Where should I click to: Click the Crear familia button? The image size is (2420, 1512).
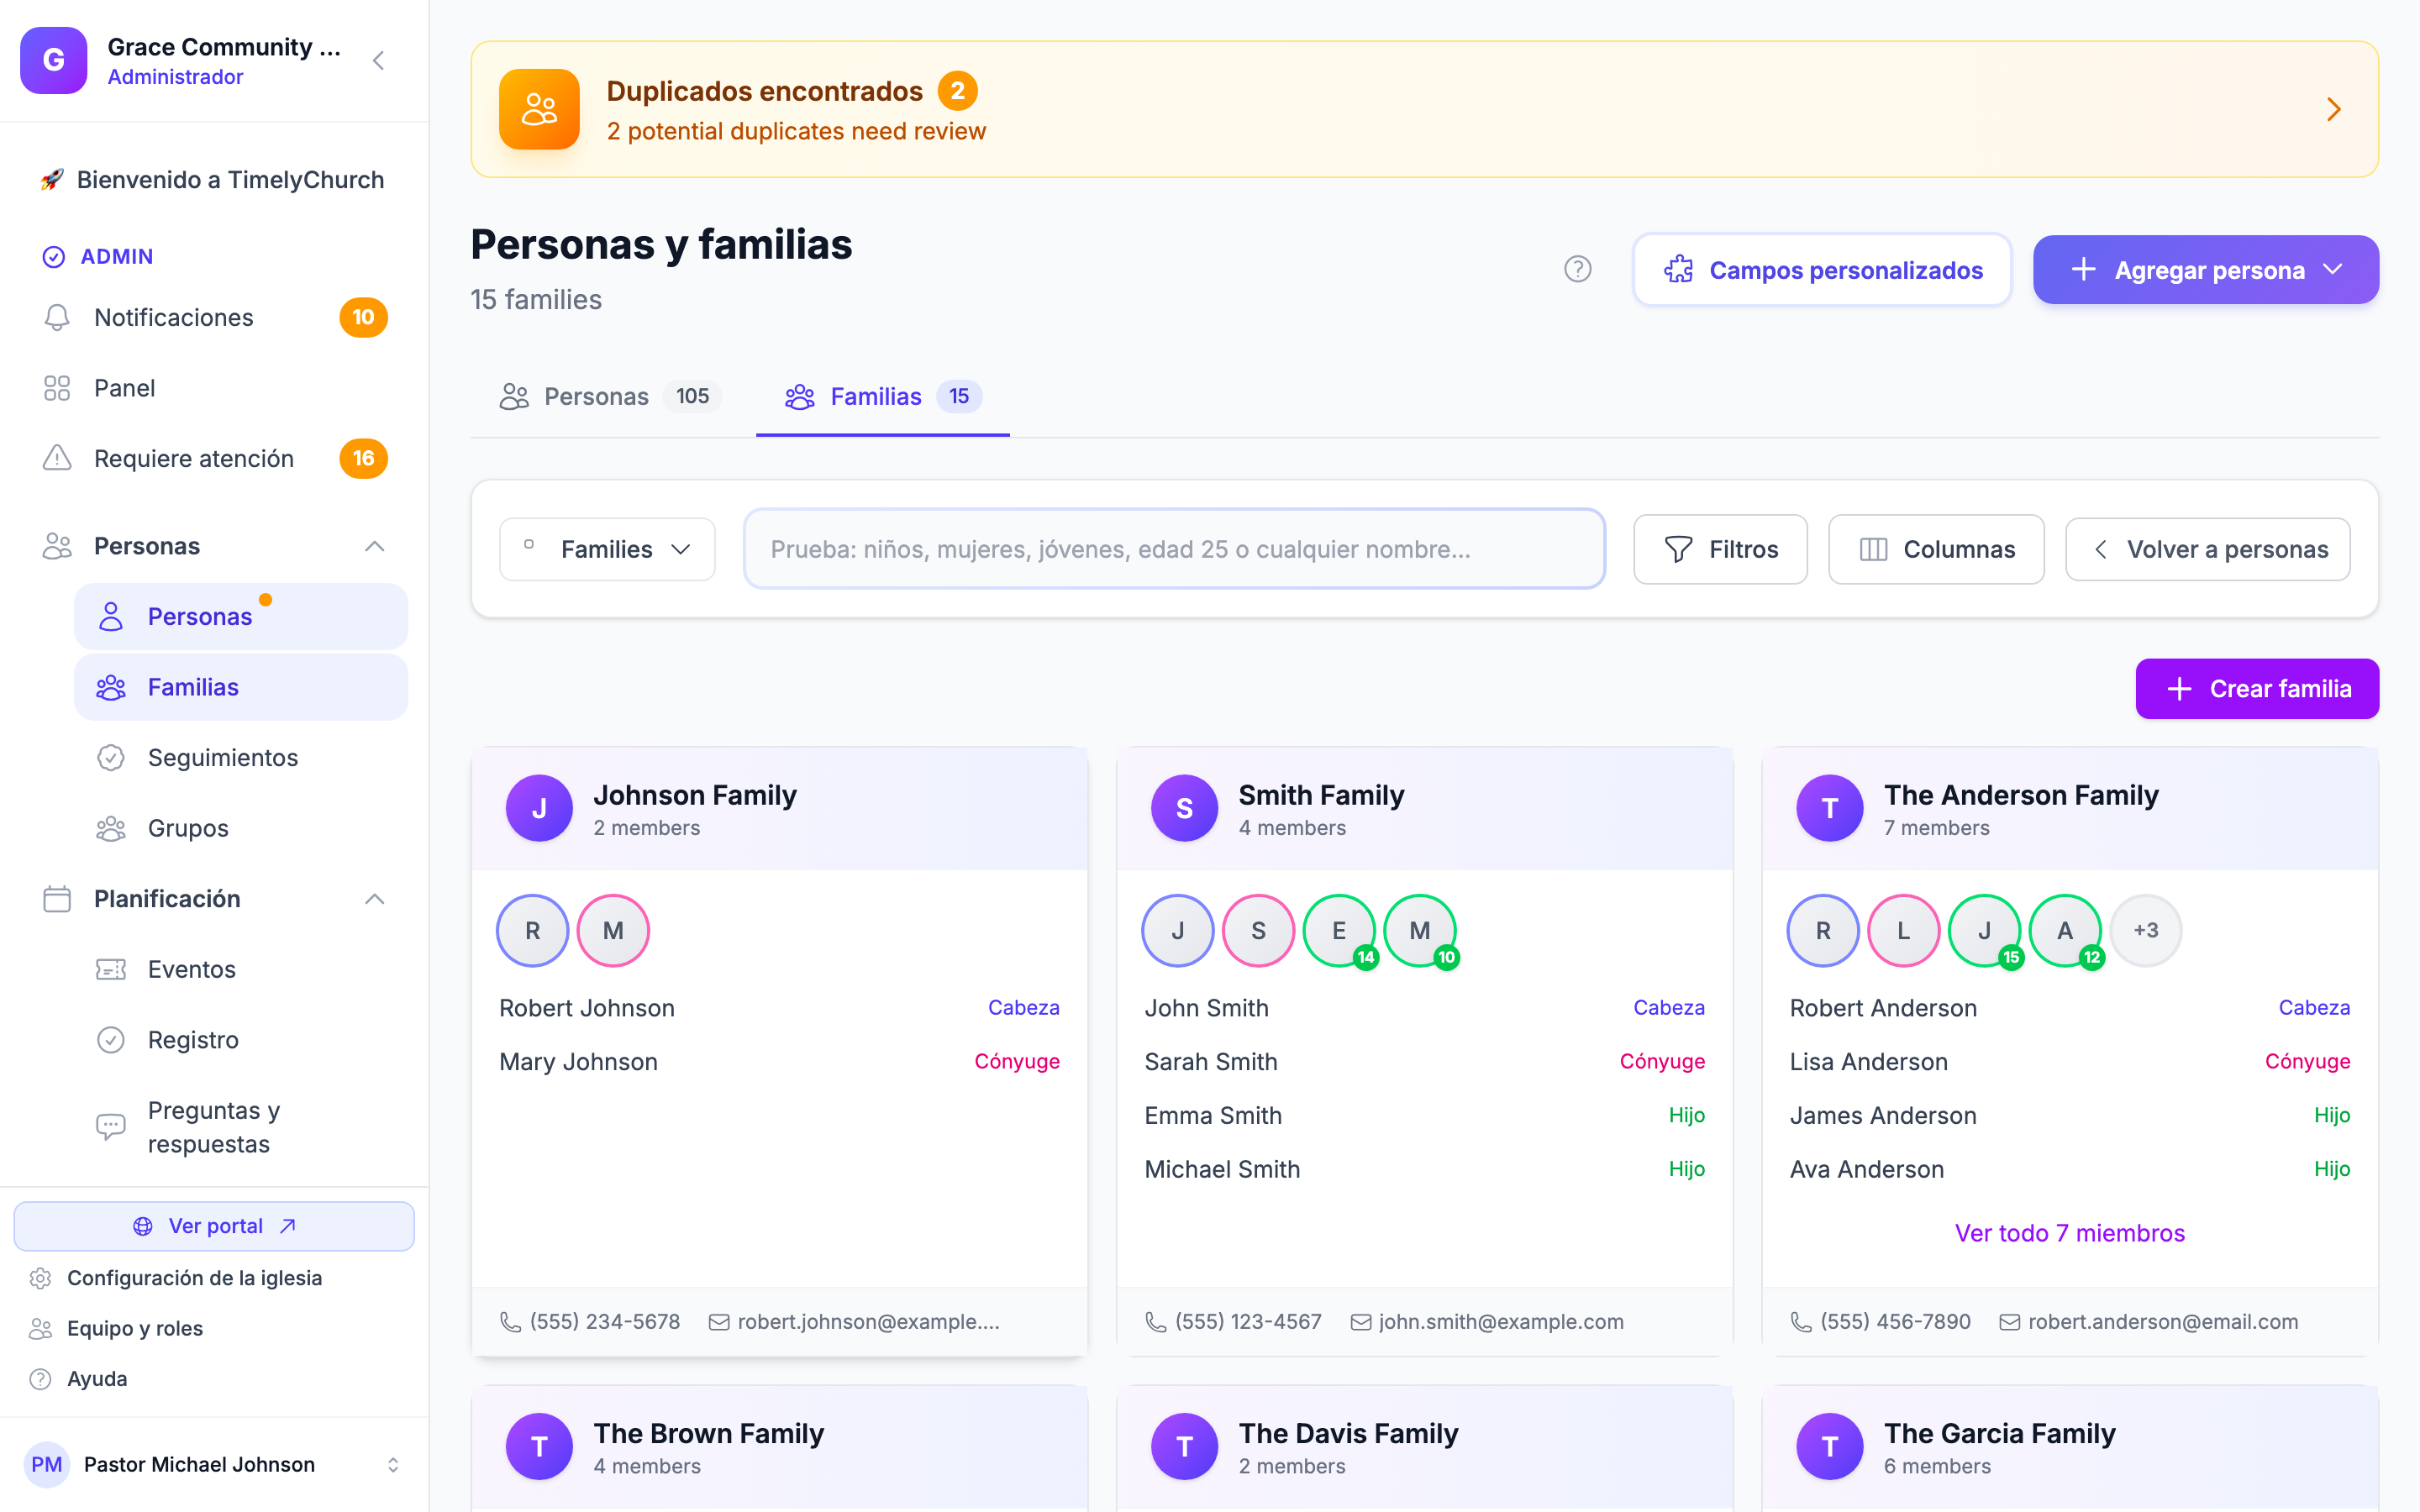2257,689
